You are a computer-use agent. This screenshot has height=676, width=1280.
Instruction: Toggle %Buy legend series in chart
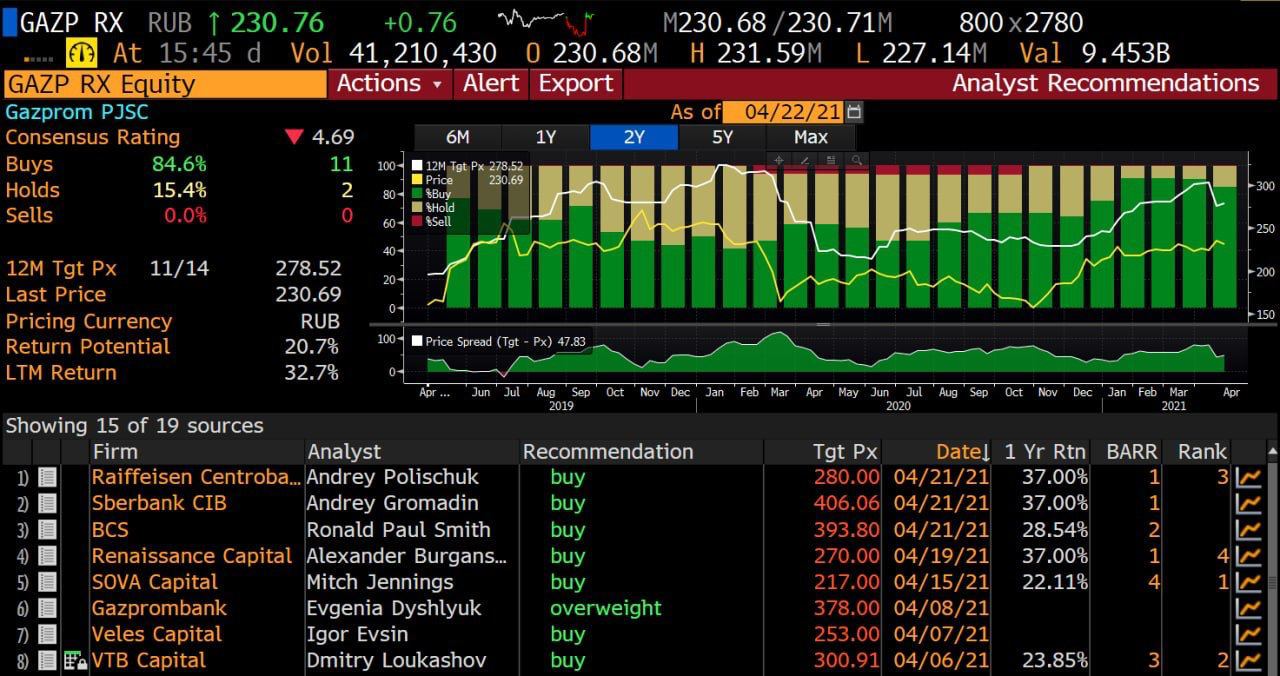[432, 194]
